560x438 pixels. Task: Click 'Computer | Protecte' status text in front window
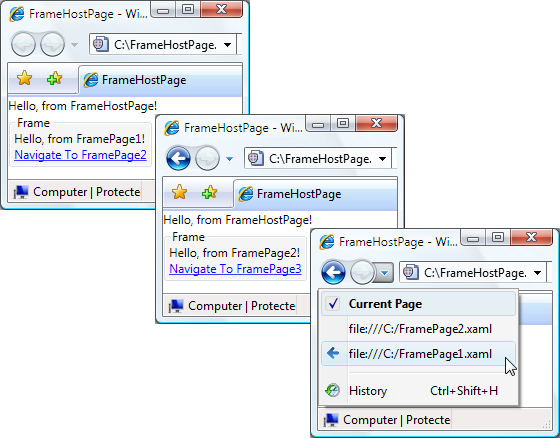396,420
